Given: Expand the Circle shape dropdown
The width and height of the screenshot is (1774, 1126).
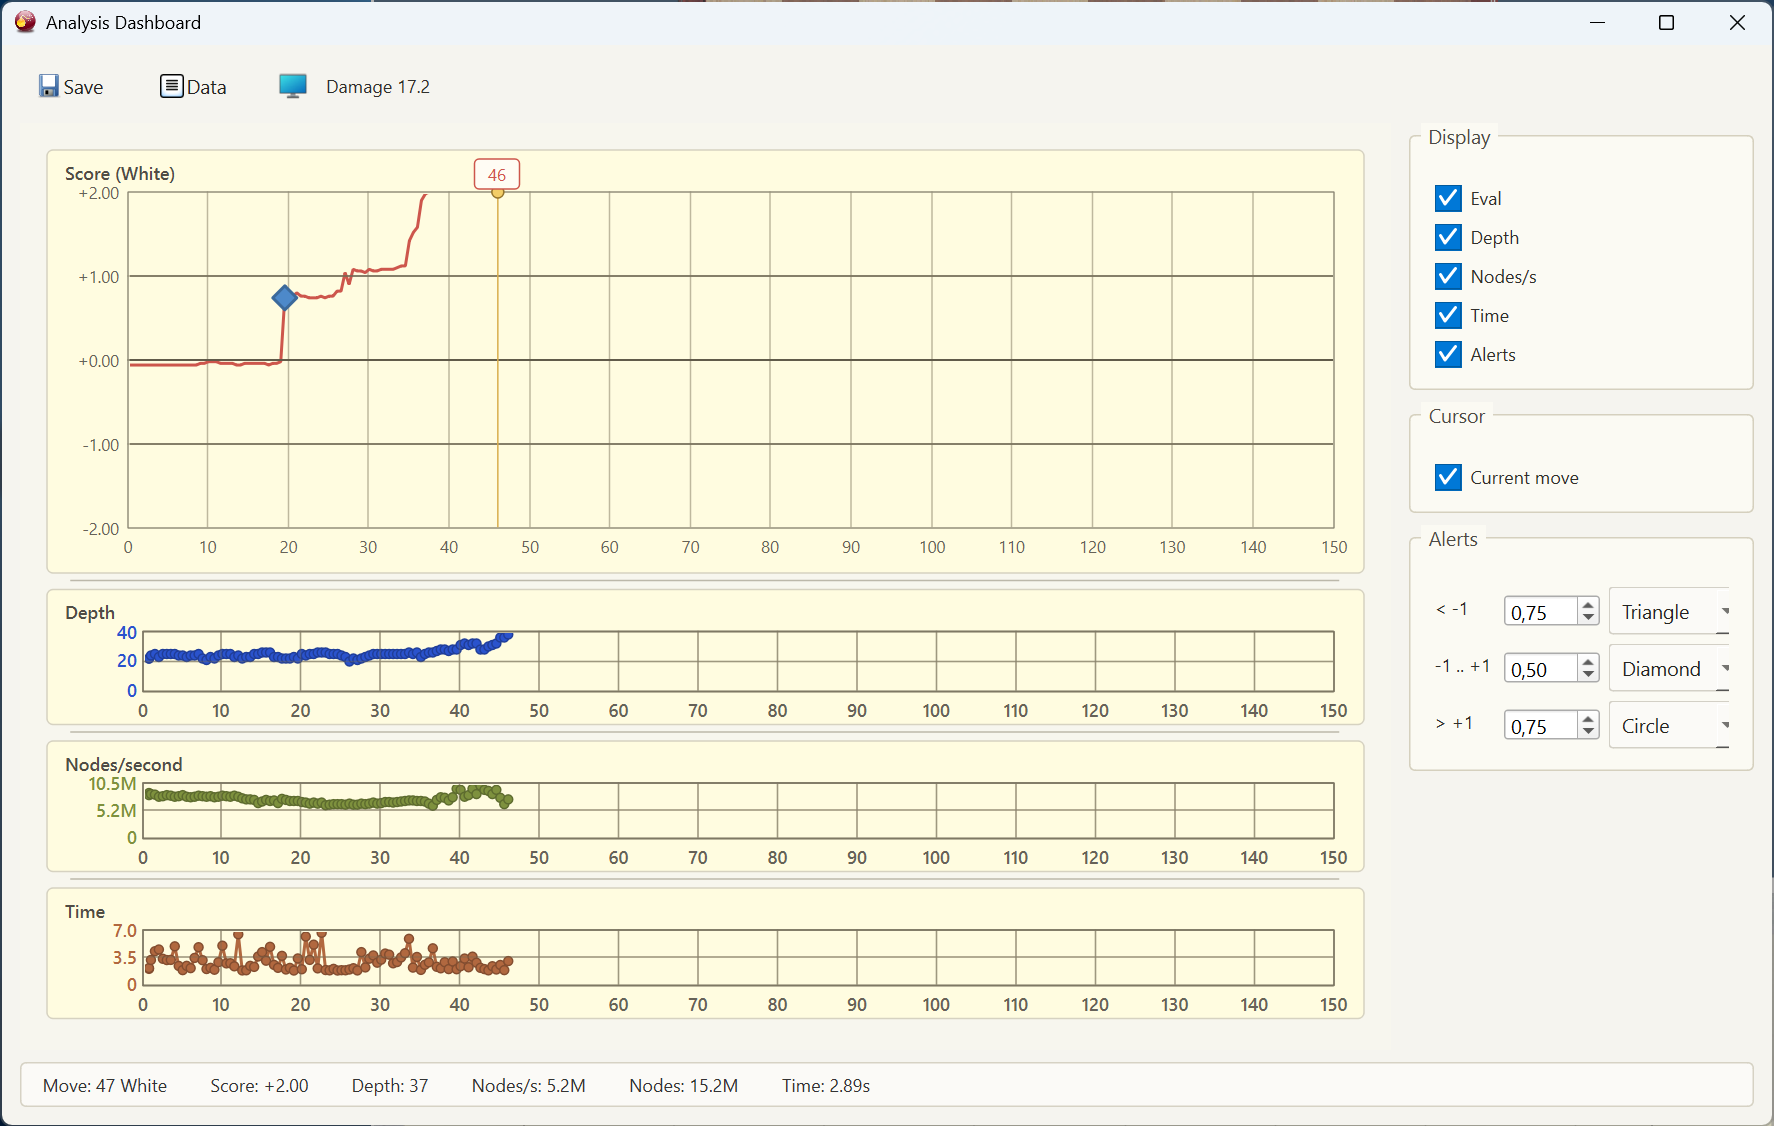Looking at the screenshot, I should point(1670,725).
